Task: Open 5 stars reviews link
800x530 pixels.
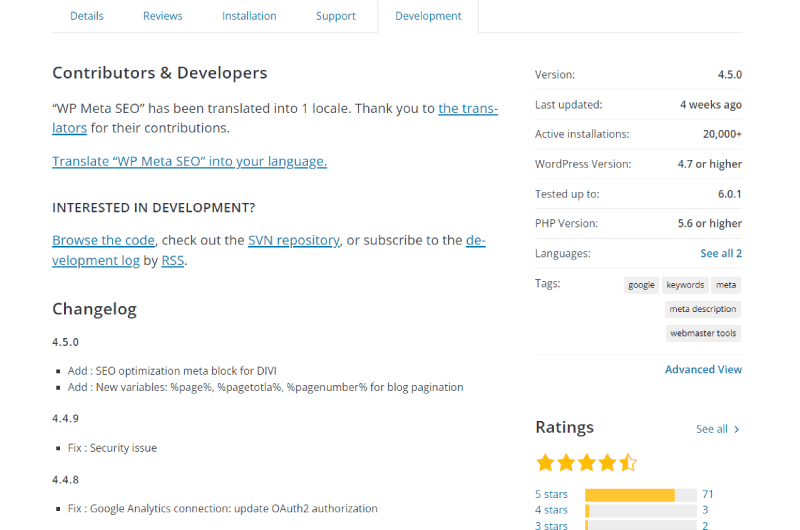Action: coord(551,494)
